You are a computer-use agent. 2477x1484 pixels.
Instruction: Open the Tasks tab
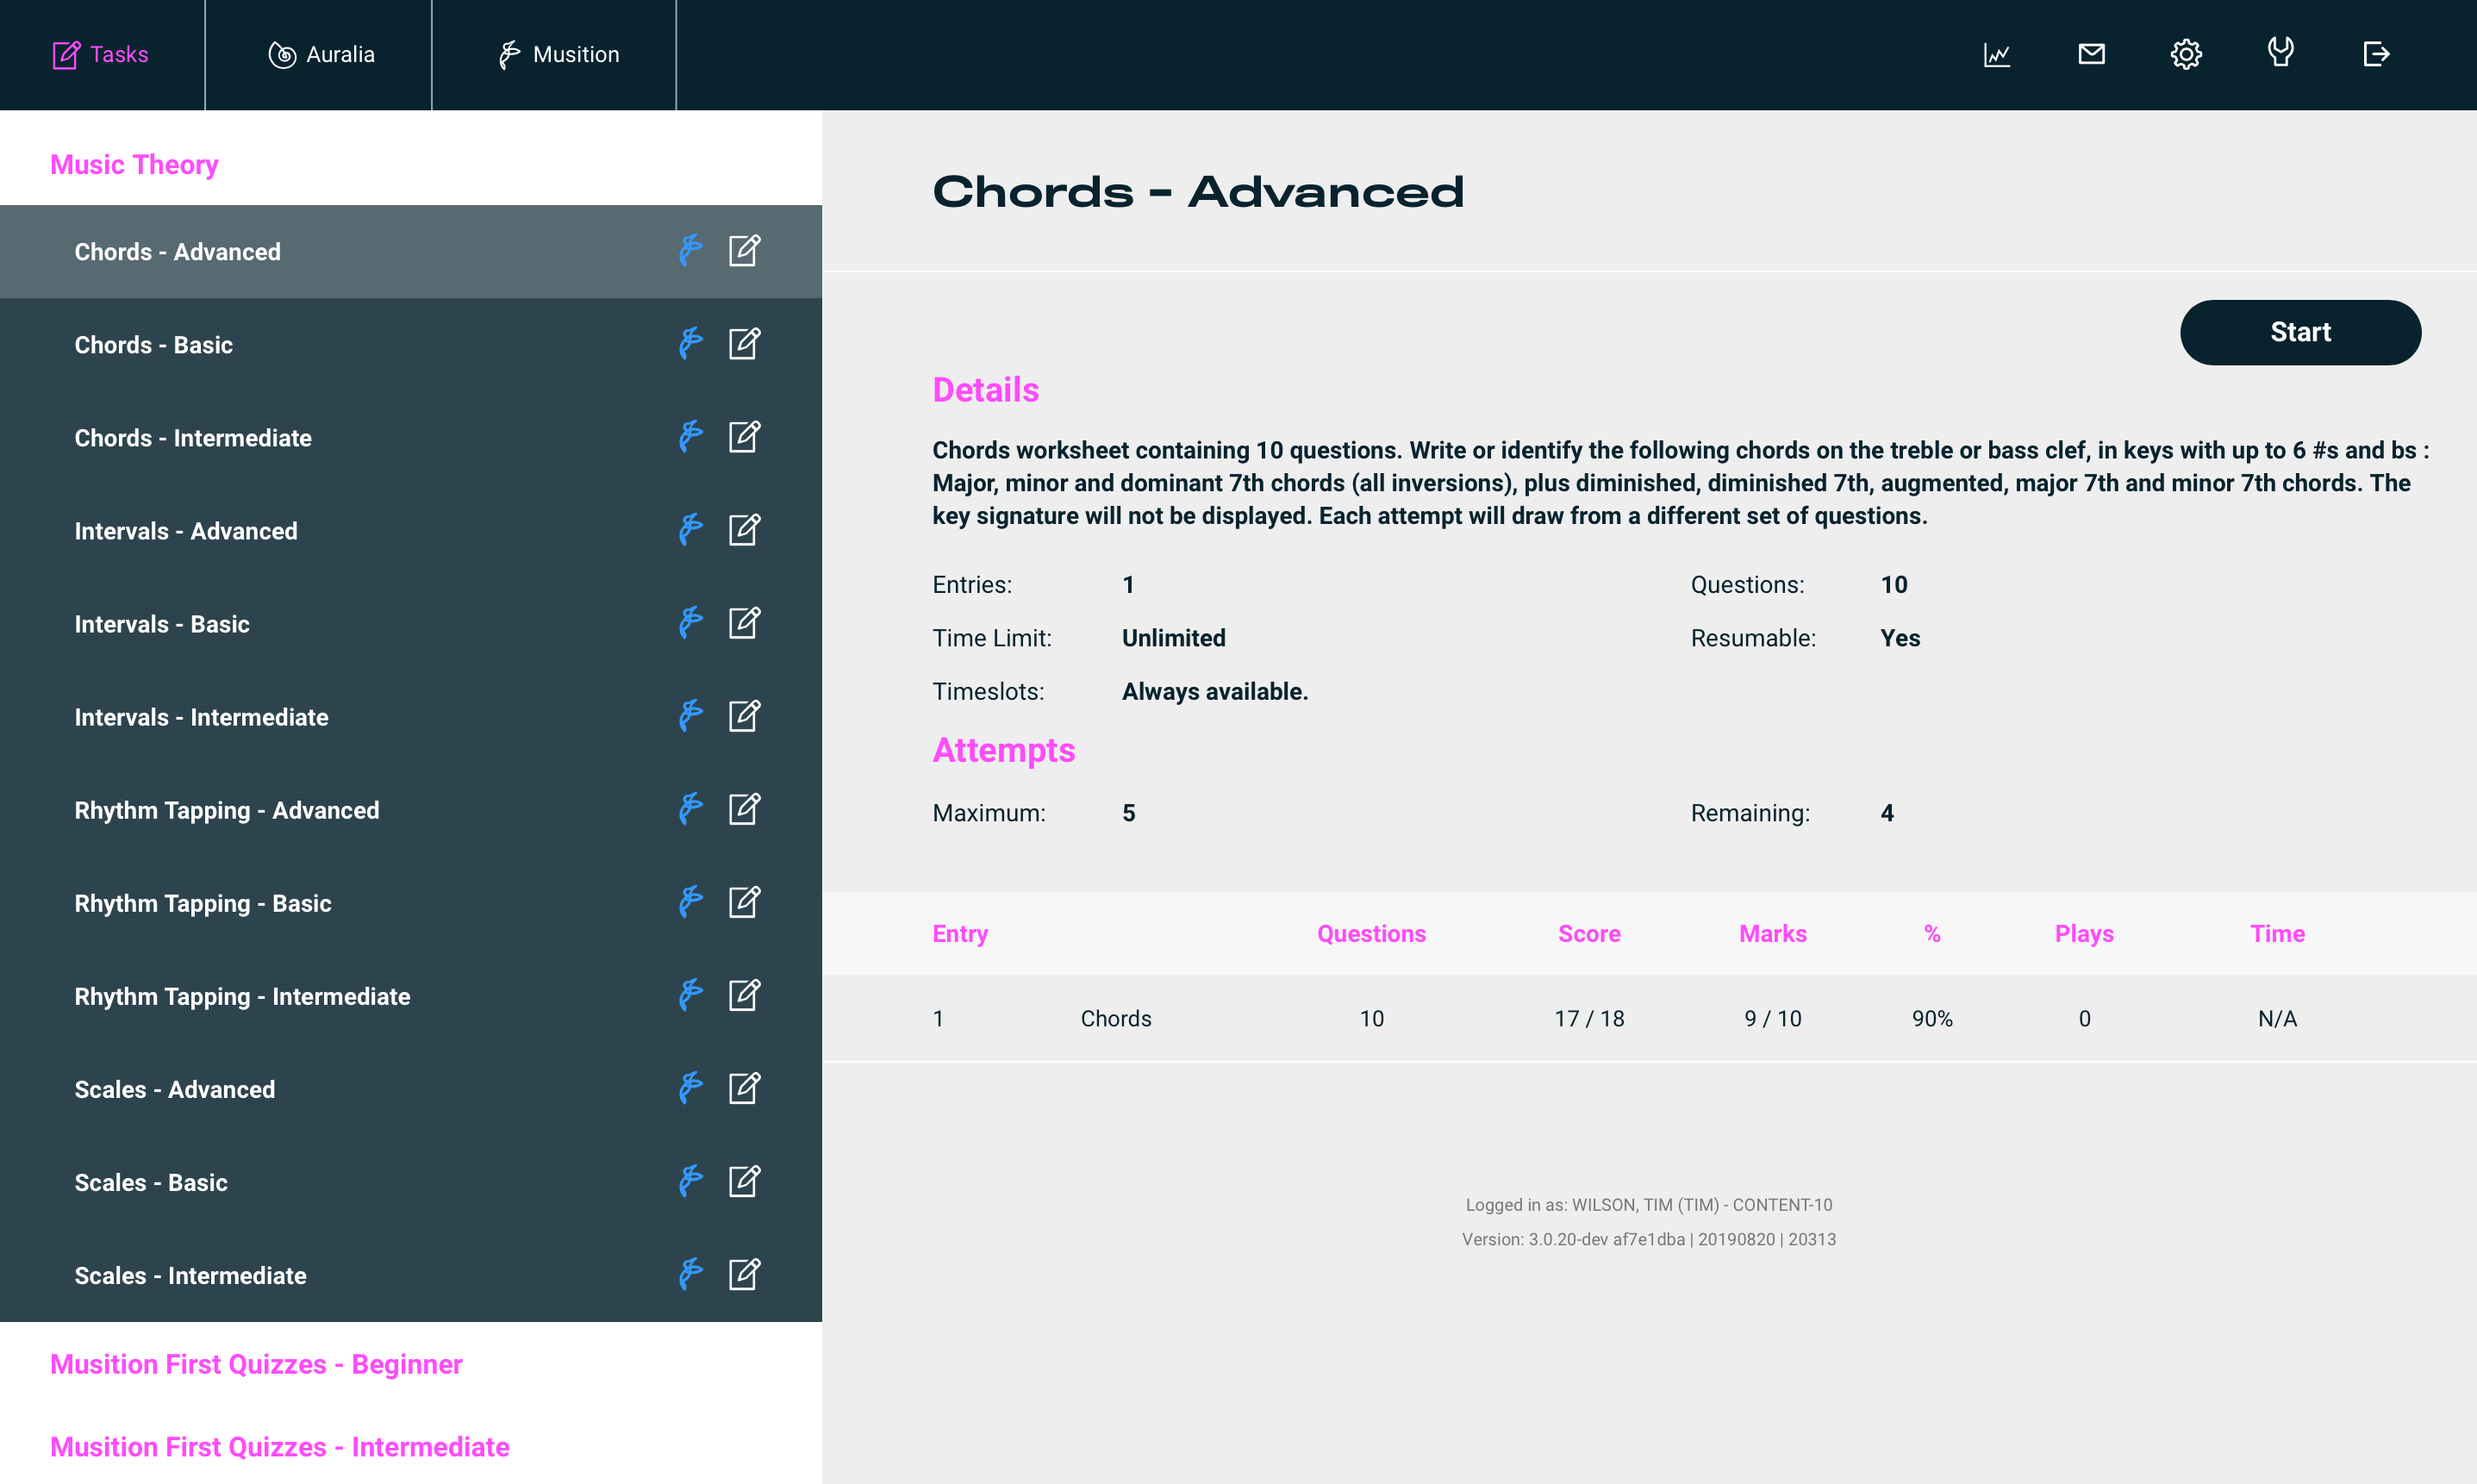pyautogui.click(x=100, y=55)
